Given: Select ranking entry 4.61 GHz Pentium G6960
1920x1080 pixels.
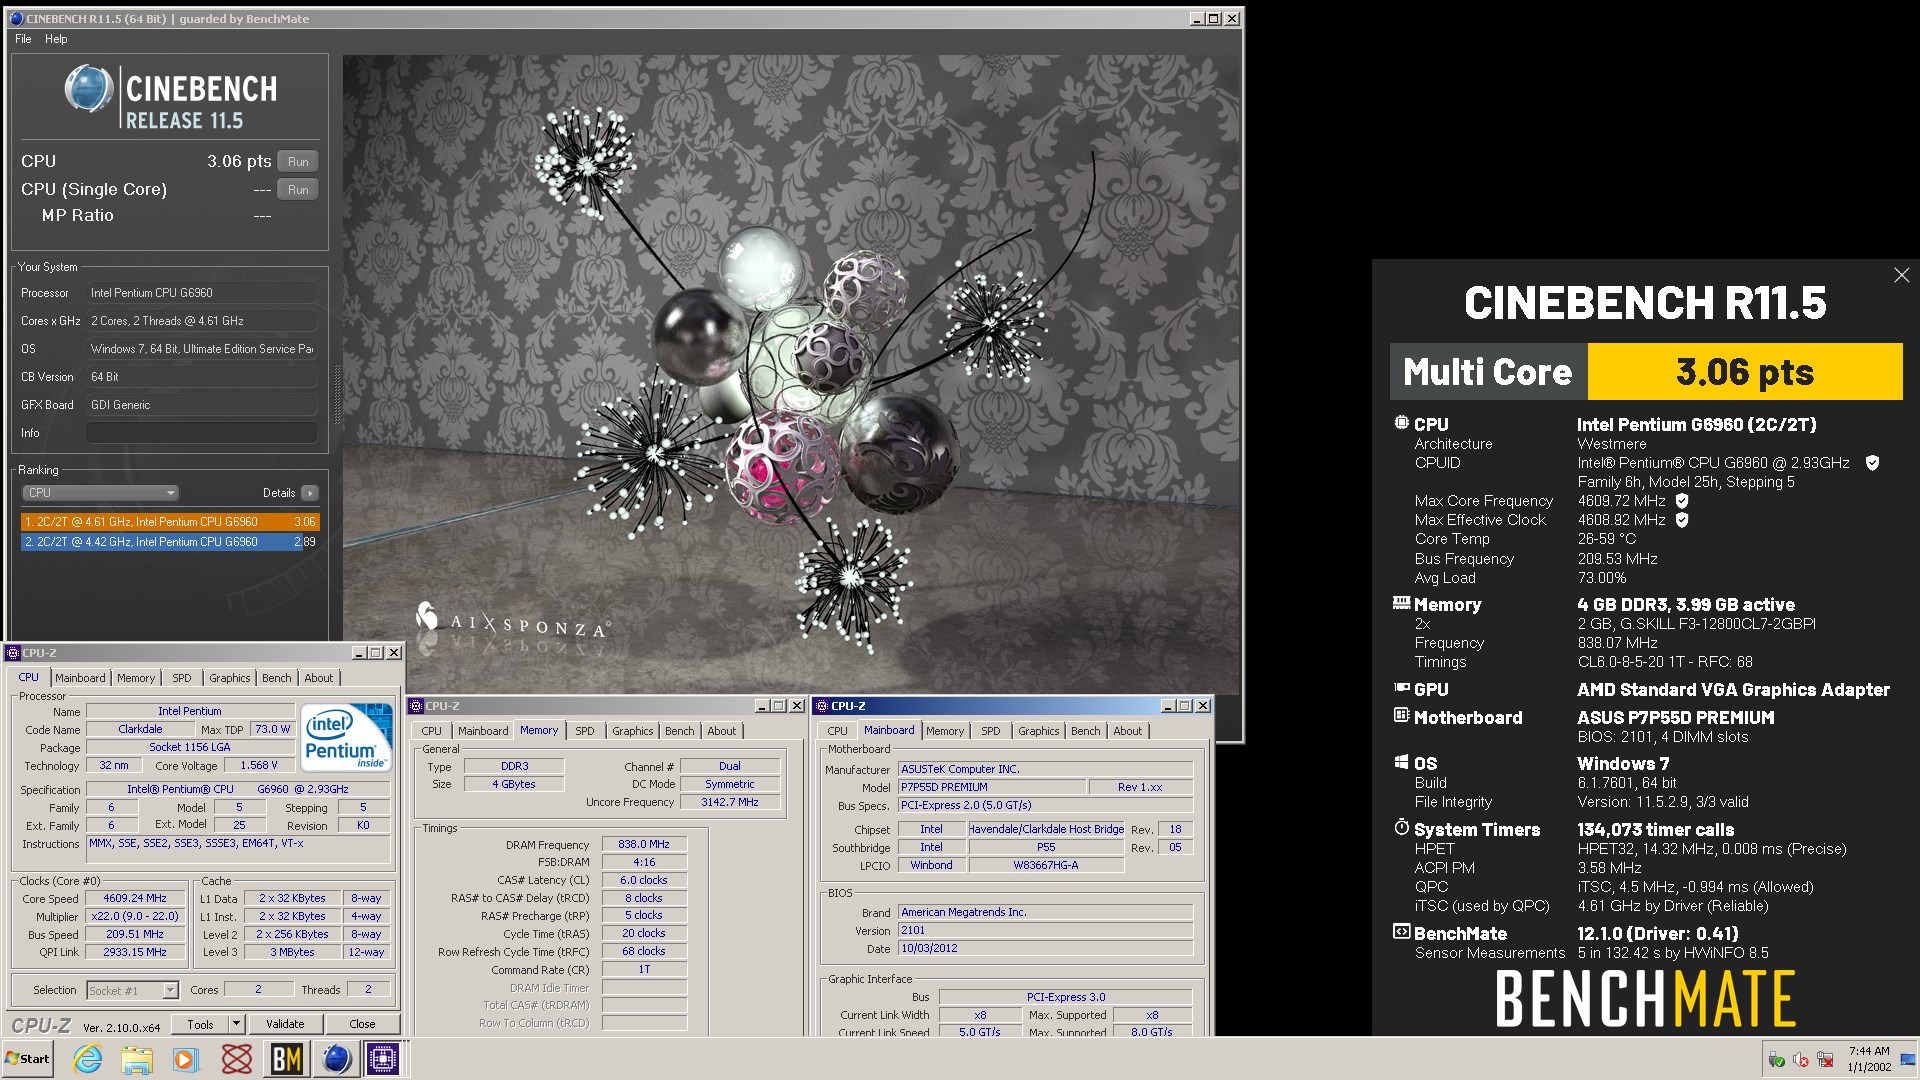Looking at the screenshot, I should click(170, 522).
